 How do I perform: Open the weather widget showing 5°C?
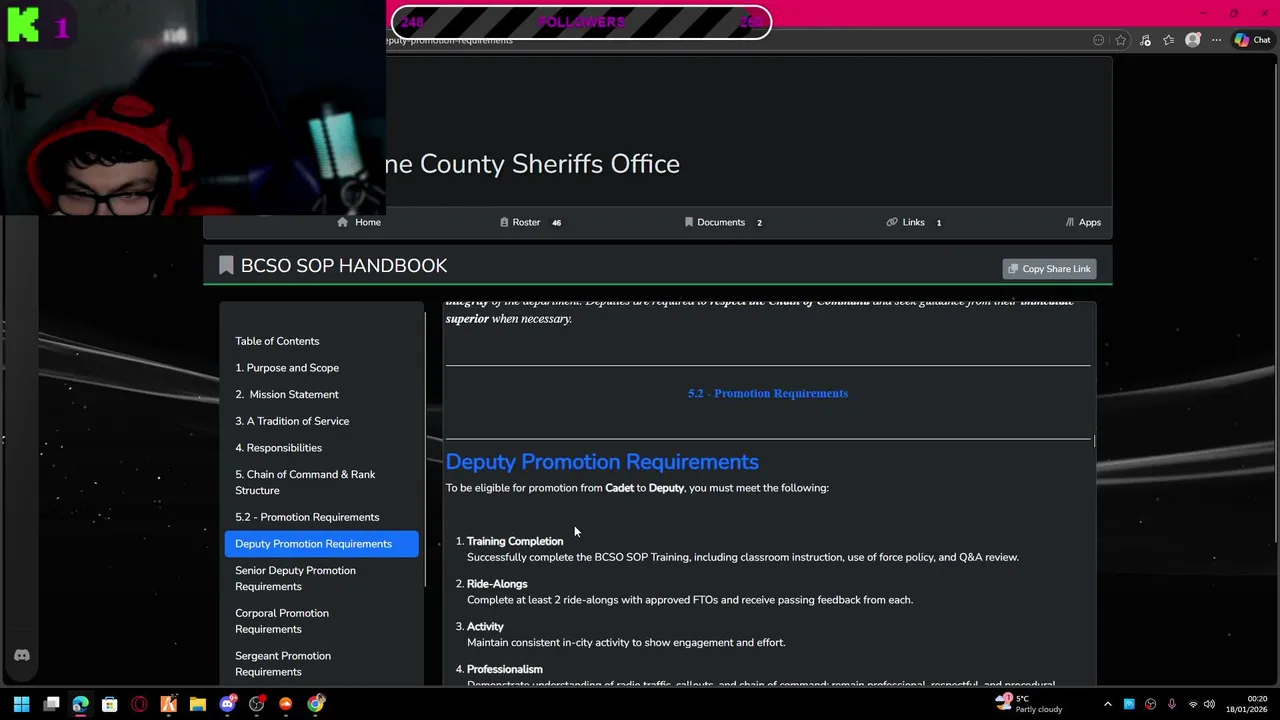click(x=1029, y=704)
